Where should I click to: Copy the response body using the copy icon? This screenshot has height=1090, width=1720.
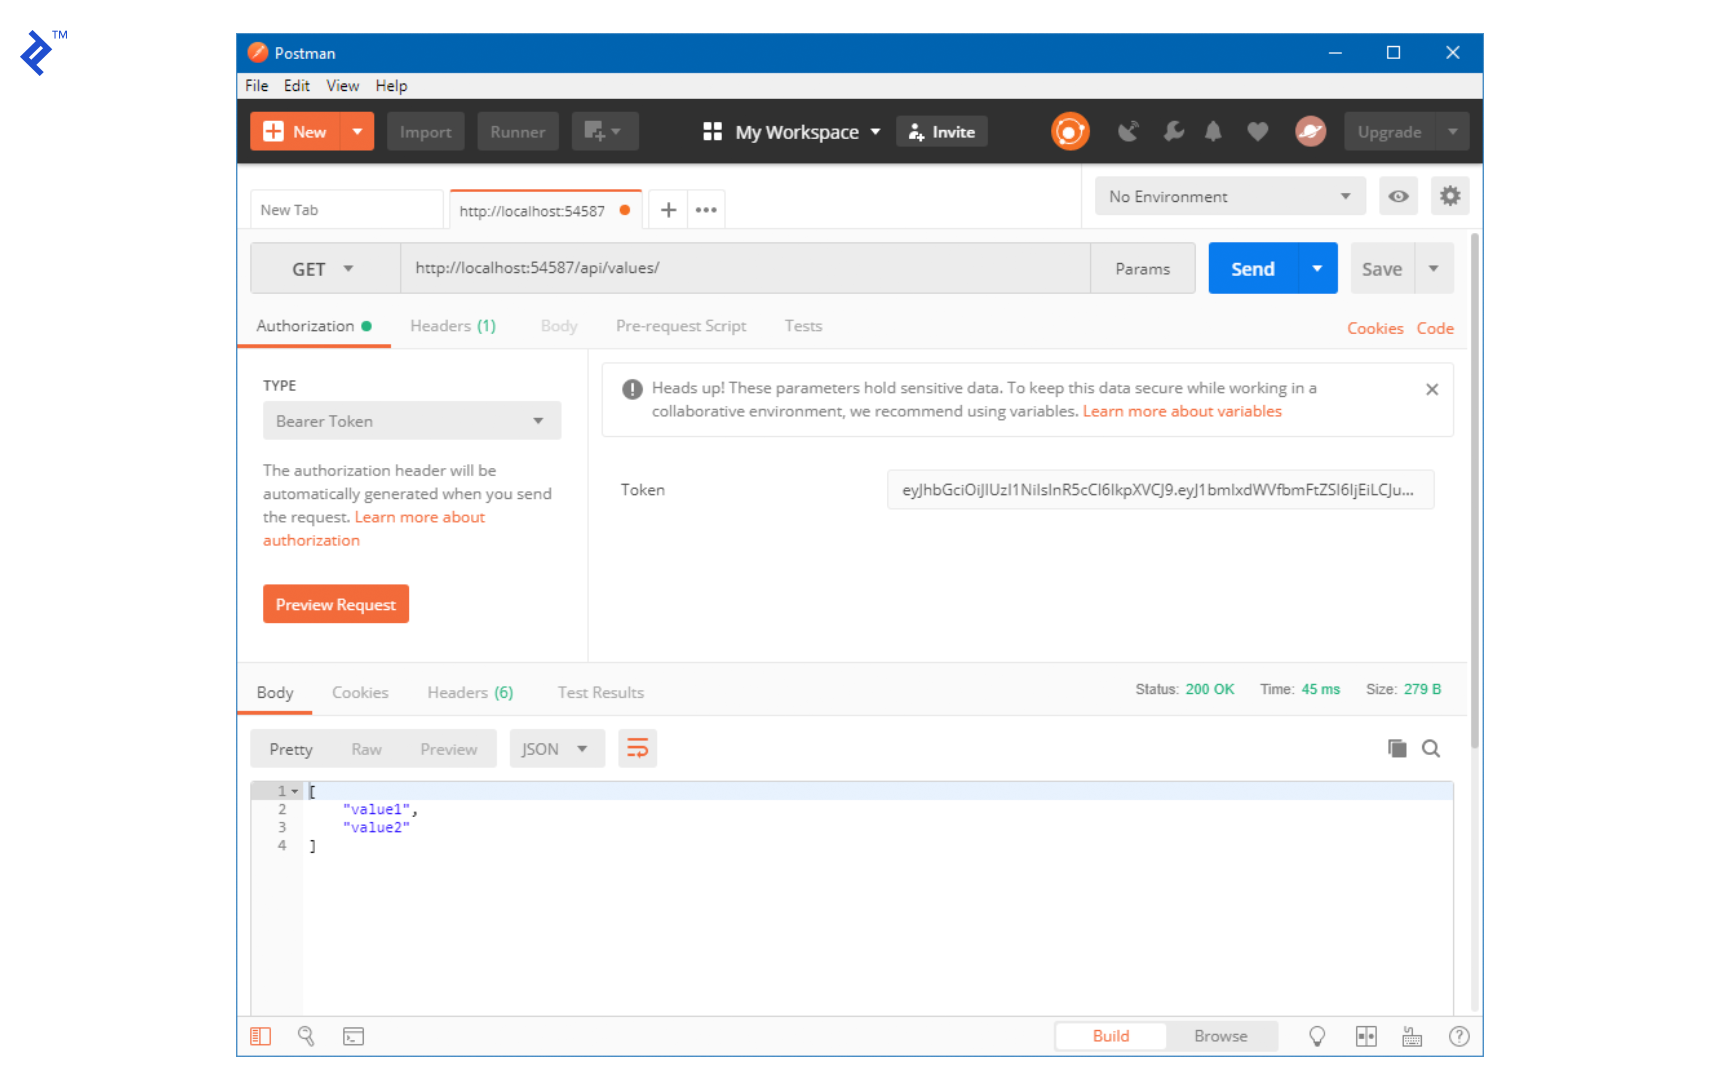pyautogui.click(x=1396, y=748)
